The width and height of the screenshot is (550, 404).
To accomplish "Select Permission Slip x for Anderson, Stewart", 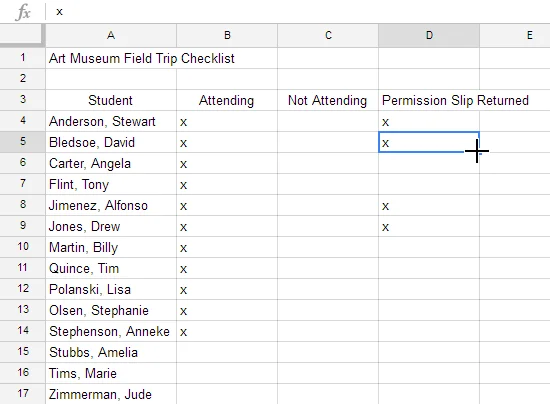I will pos(429,121).
